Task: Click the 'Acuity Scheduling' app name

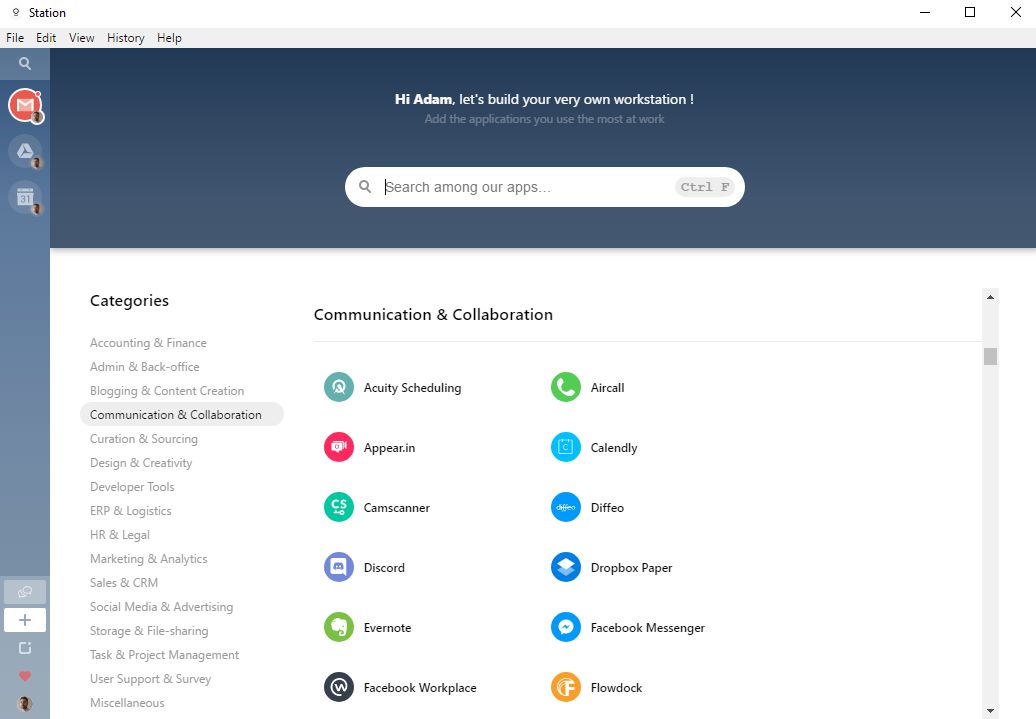Action: point(412,388)
